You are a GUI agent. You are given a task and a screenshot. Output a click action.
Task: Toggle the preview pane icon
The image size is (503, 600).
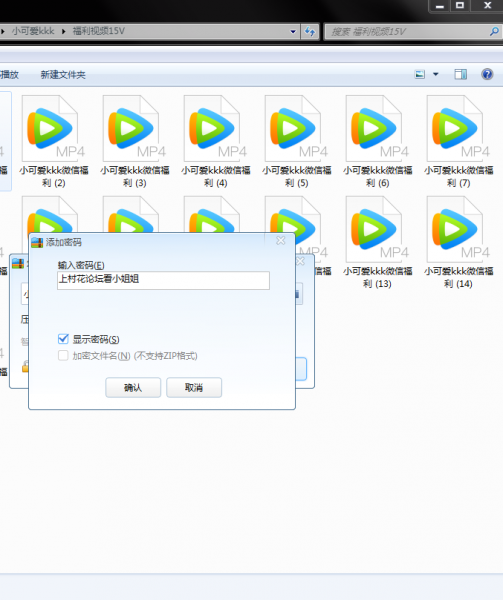pyautogui.click(x=461, y=74)
